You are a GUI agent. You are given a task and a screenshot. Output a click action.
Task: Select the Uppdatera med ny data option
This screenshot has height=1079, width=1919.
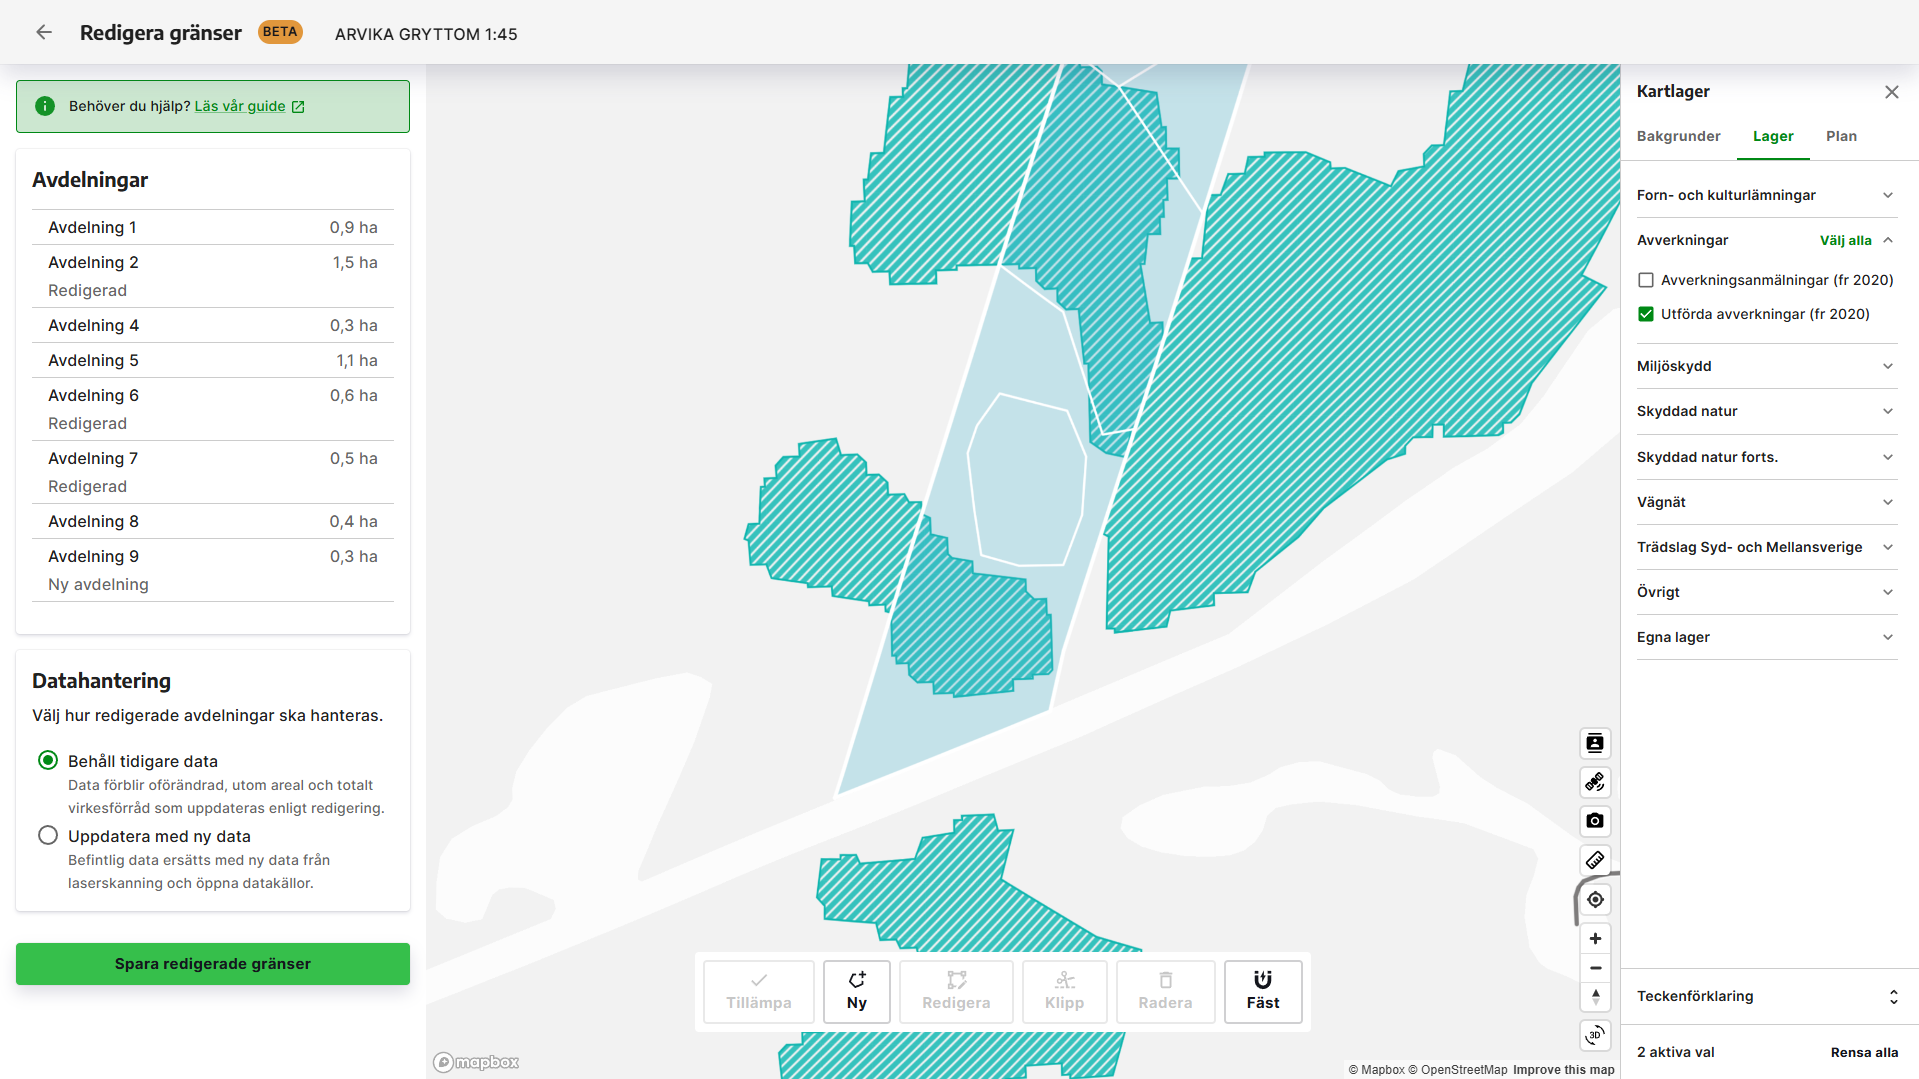(x=48, y=835)
